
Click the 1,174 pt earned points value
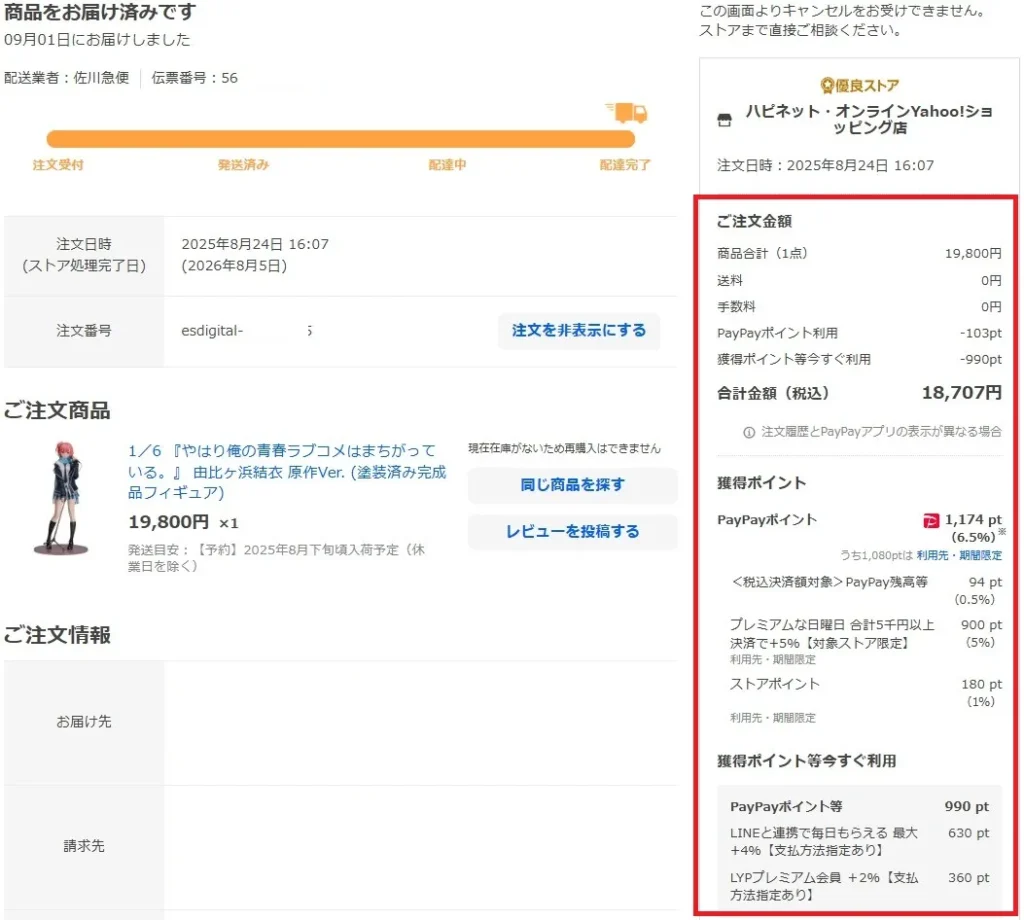coord(973,520)
